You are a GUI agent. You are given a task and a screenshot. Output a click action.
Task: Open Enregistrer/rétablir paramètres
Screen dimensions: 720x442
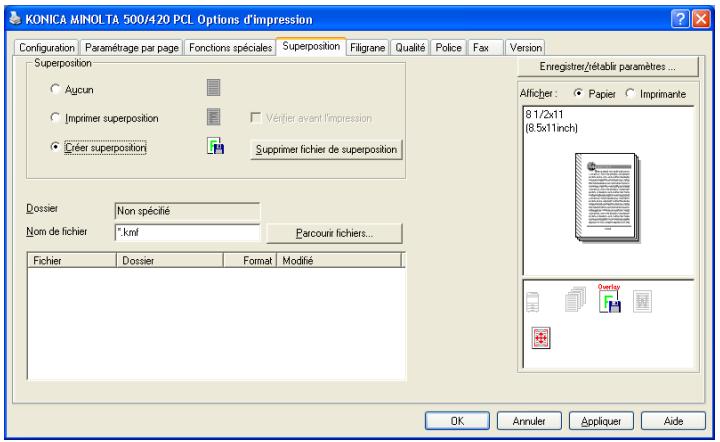[x=608, y=67]
